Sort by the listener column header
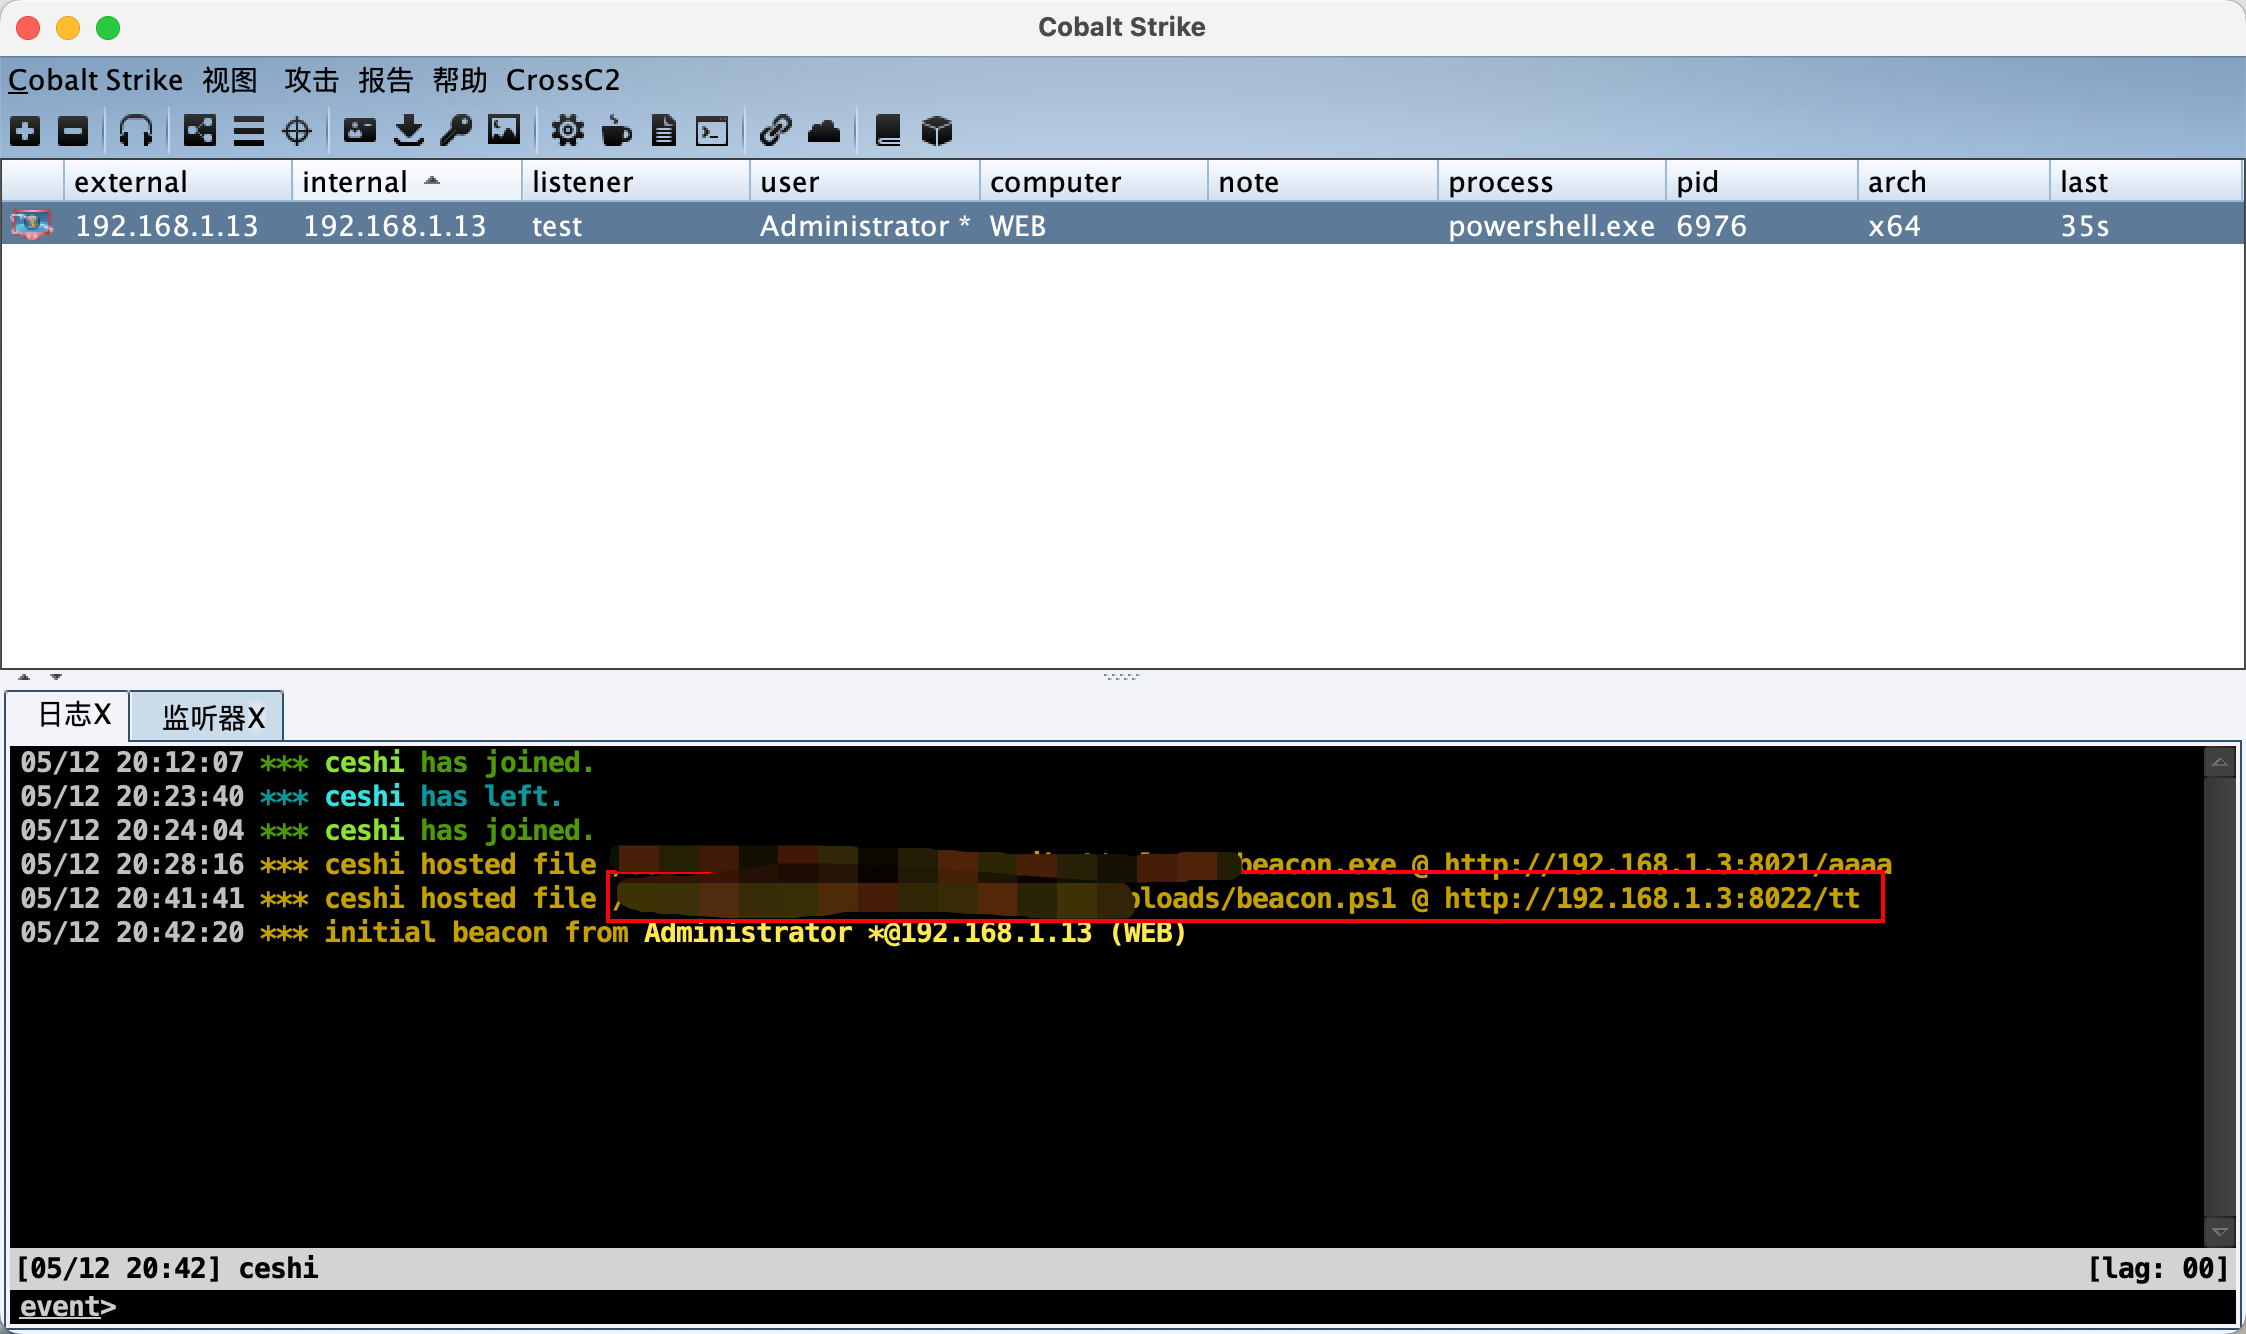This screenshot has width=2246, height=1334. pos(636,182)
